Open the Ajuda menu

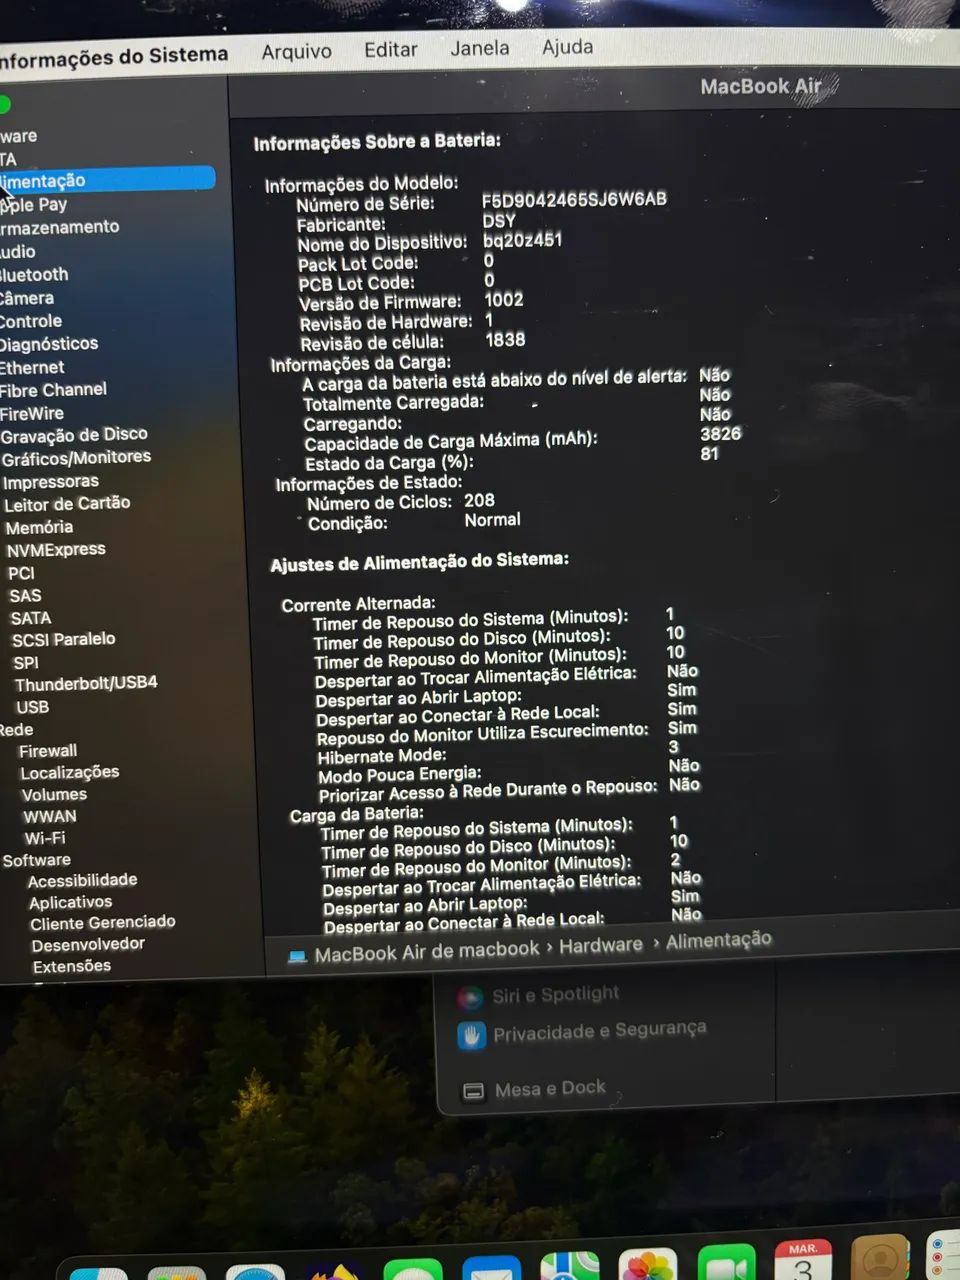click(567, 47)
